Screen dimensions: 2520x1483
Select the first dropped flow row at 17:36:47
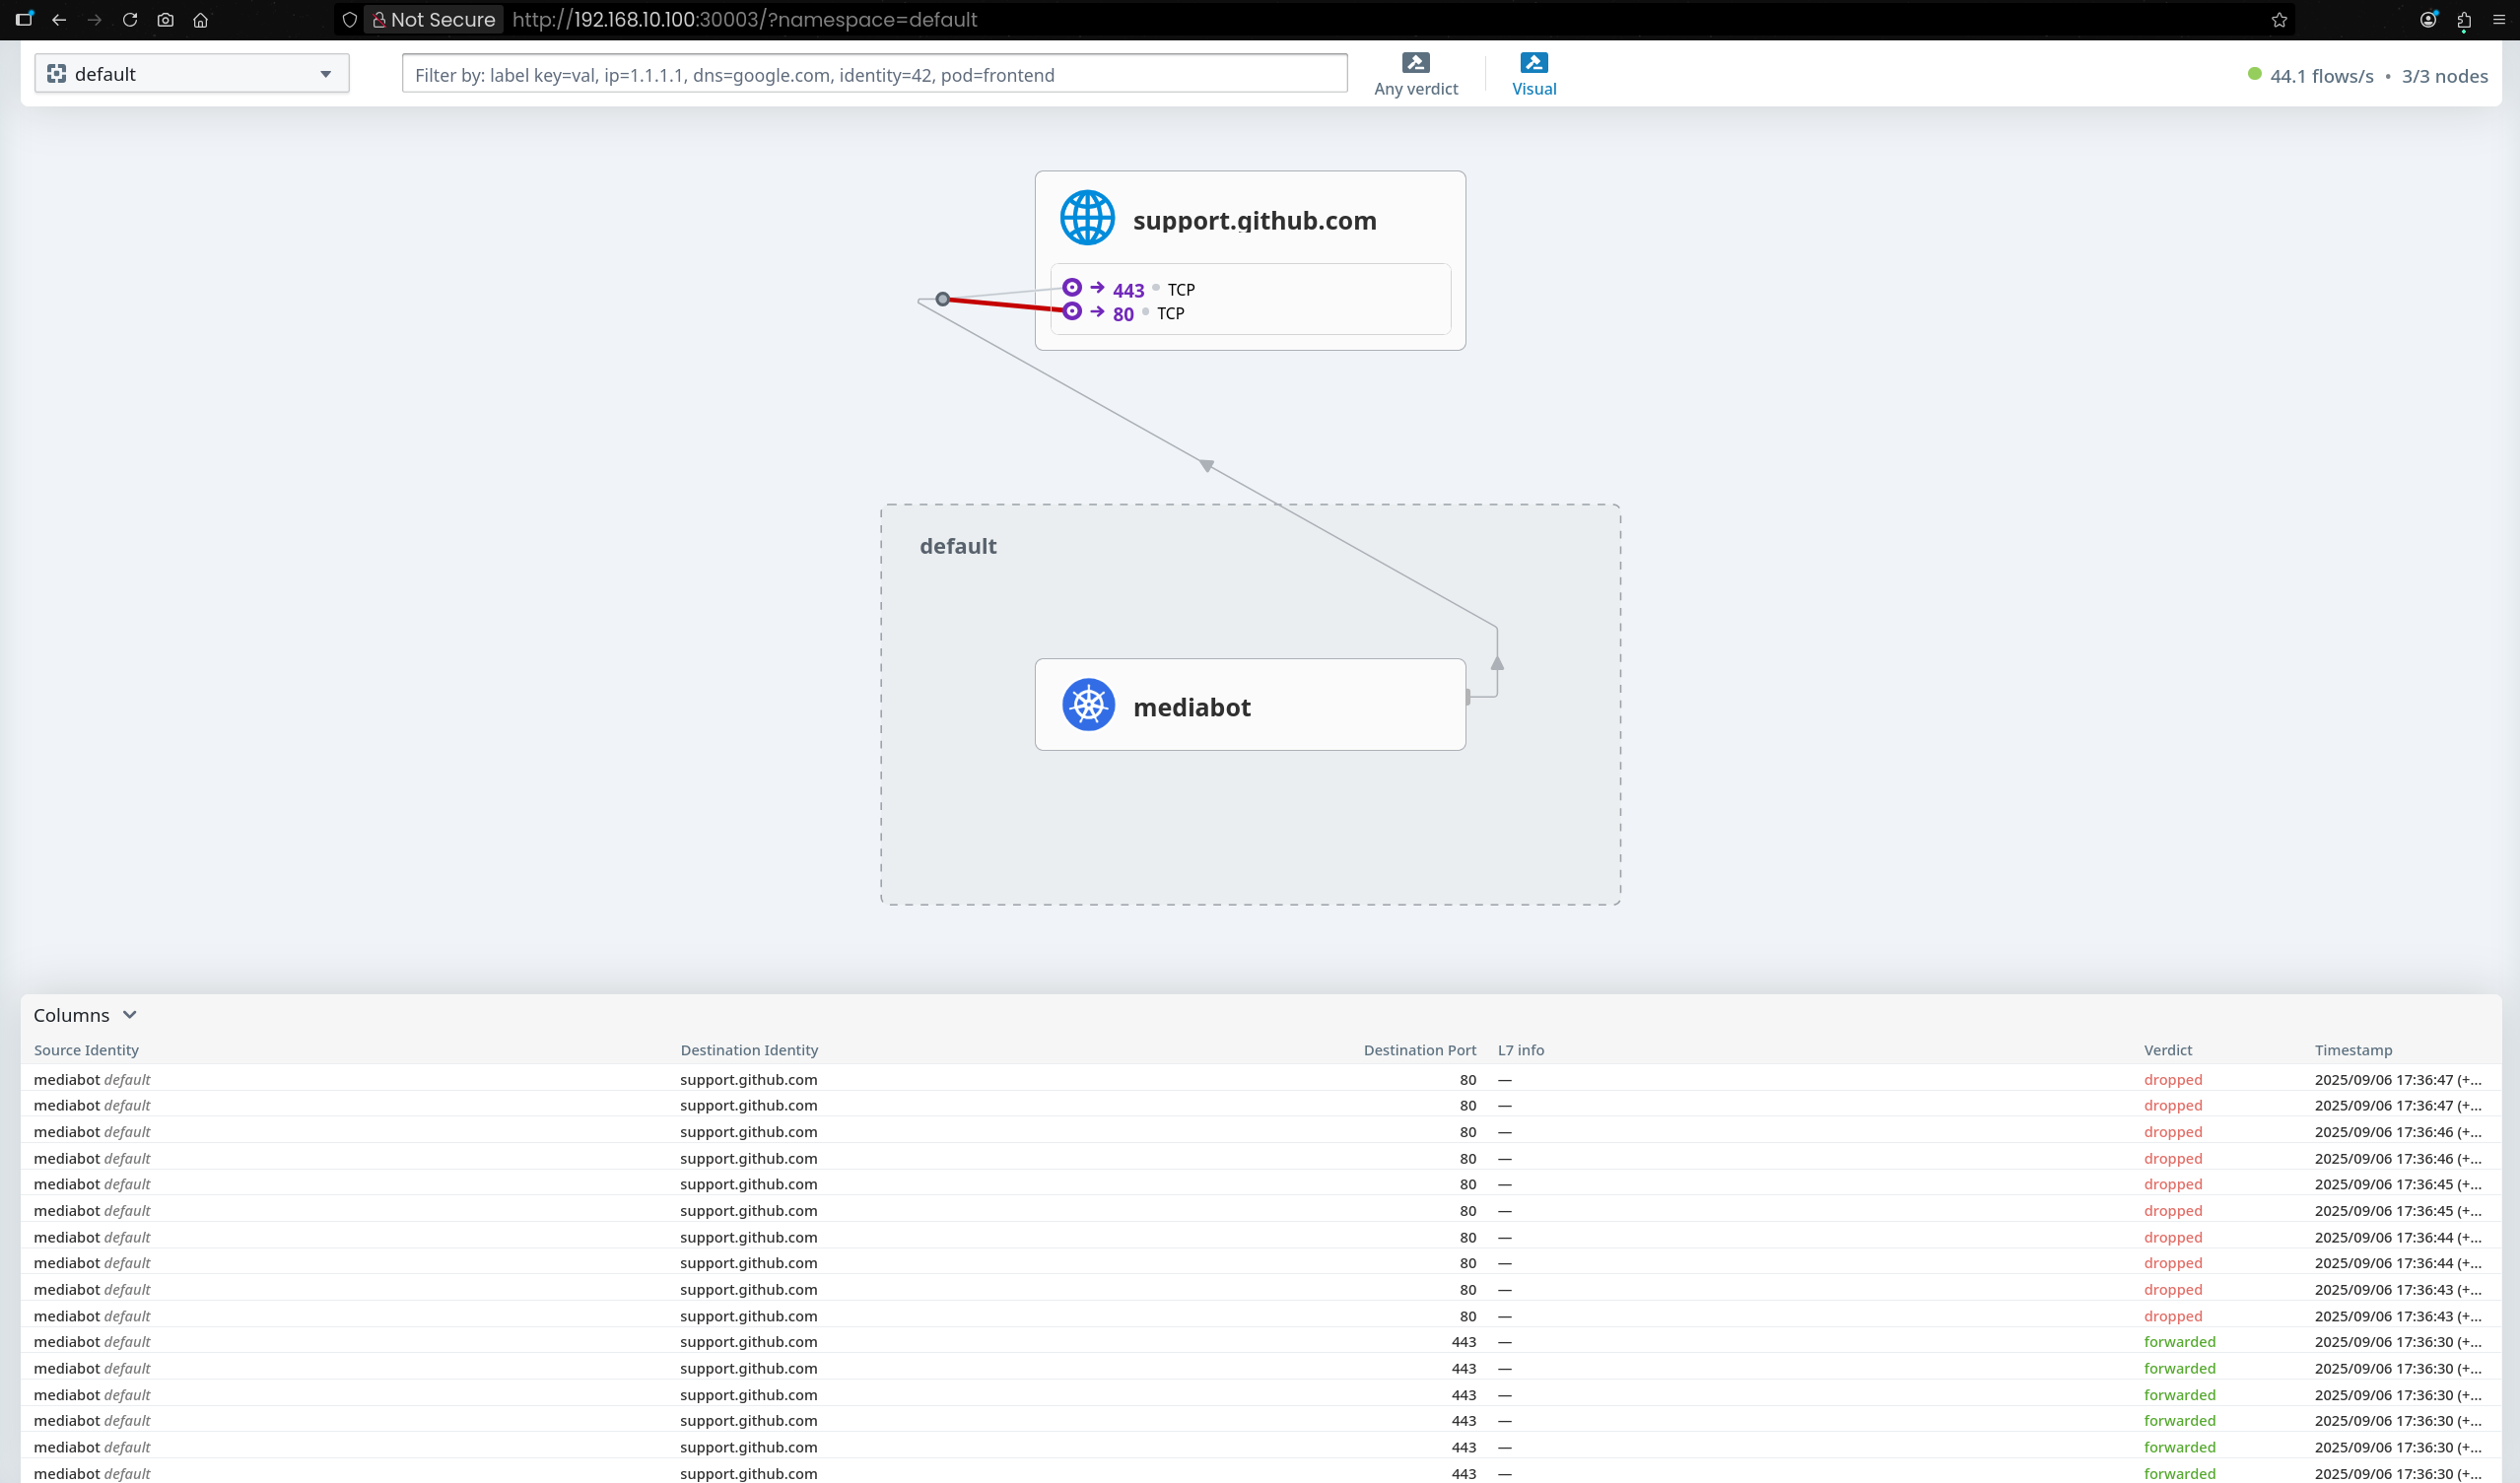(1260, 1079)
